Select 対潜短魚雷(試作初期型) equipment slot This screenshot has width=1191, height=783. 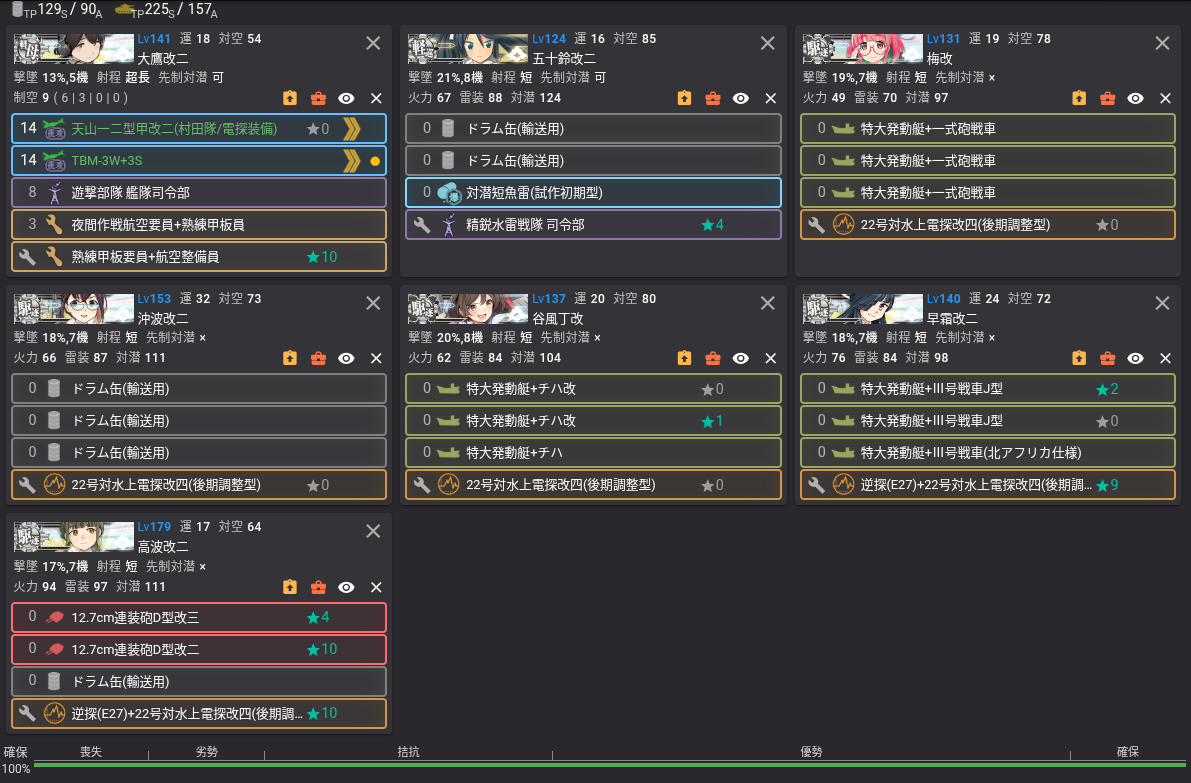coord(593,193)
